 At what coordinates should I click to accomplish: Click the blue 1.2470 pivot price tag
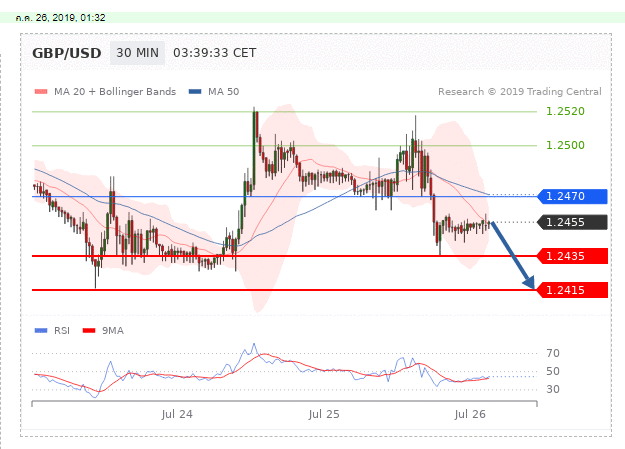tap(572, 196)
